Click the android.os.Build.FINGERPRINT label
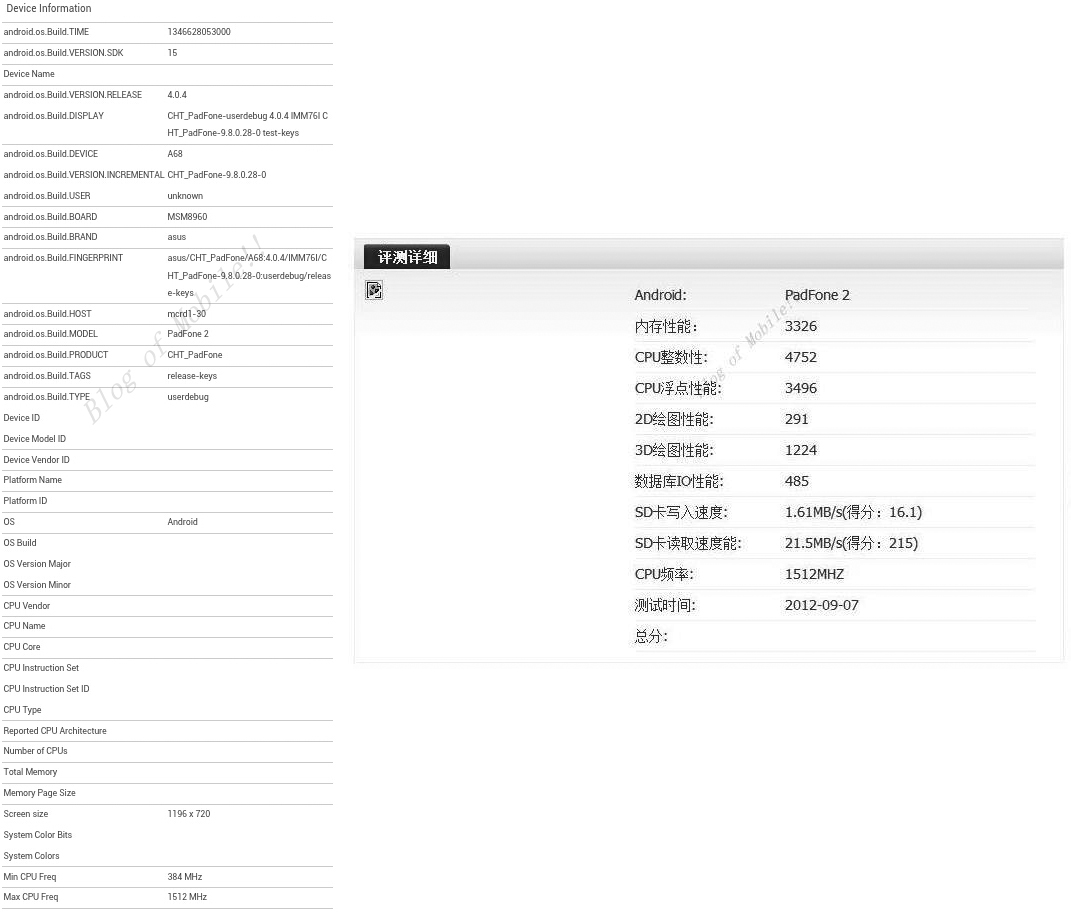This screenshot has width=1071, height=912. [x=63, y=258]
